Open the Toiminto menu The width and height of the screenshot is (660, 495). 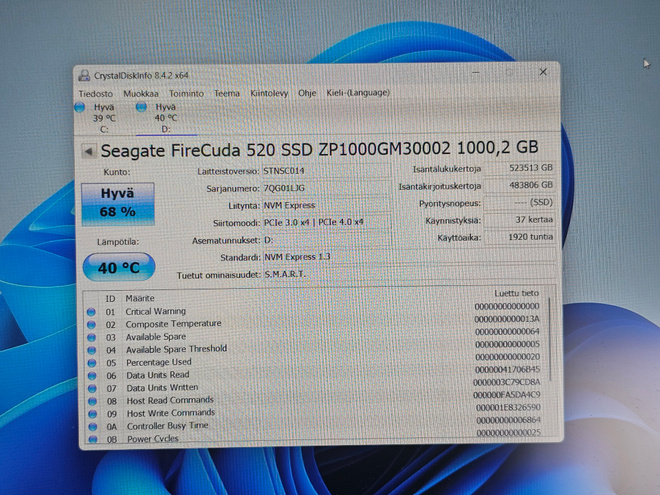pos(186,93)
